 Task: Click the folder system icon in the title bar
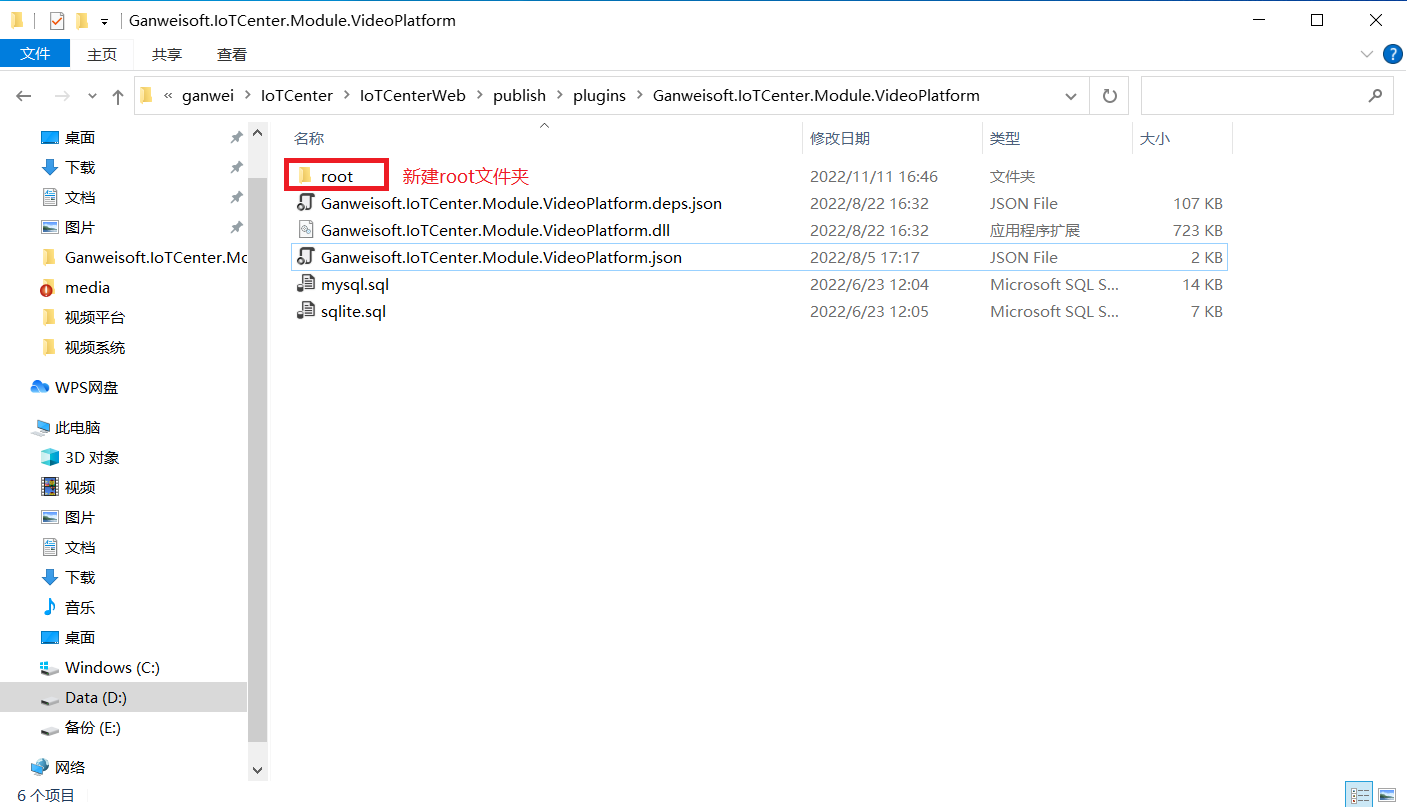pos(17,20)
